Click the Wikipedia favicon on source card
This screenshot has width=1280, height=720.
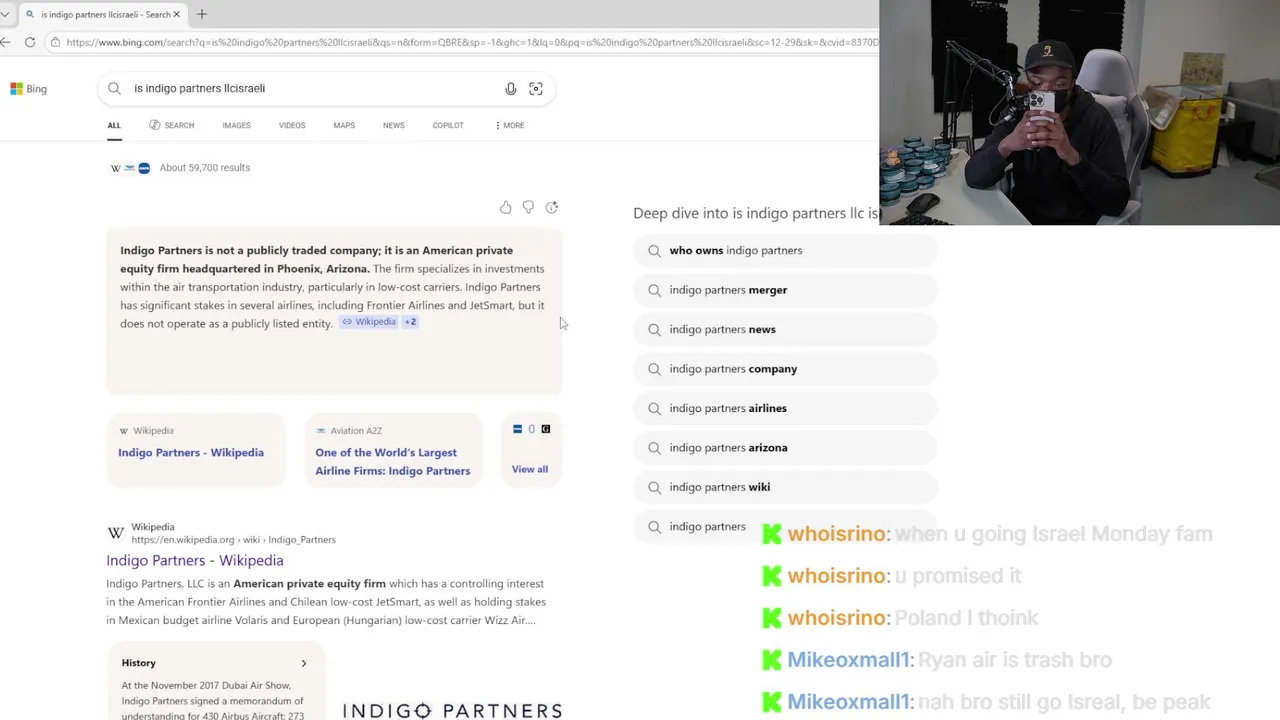tap(124, 431)
